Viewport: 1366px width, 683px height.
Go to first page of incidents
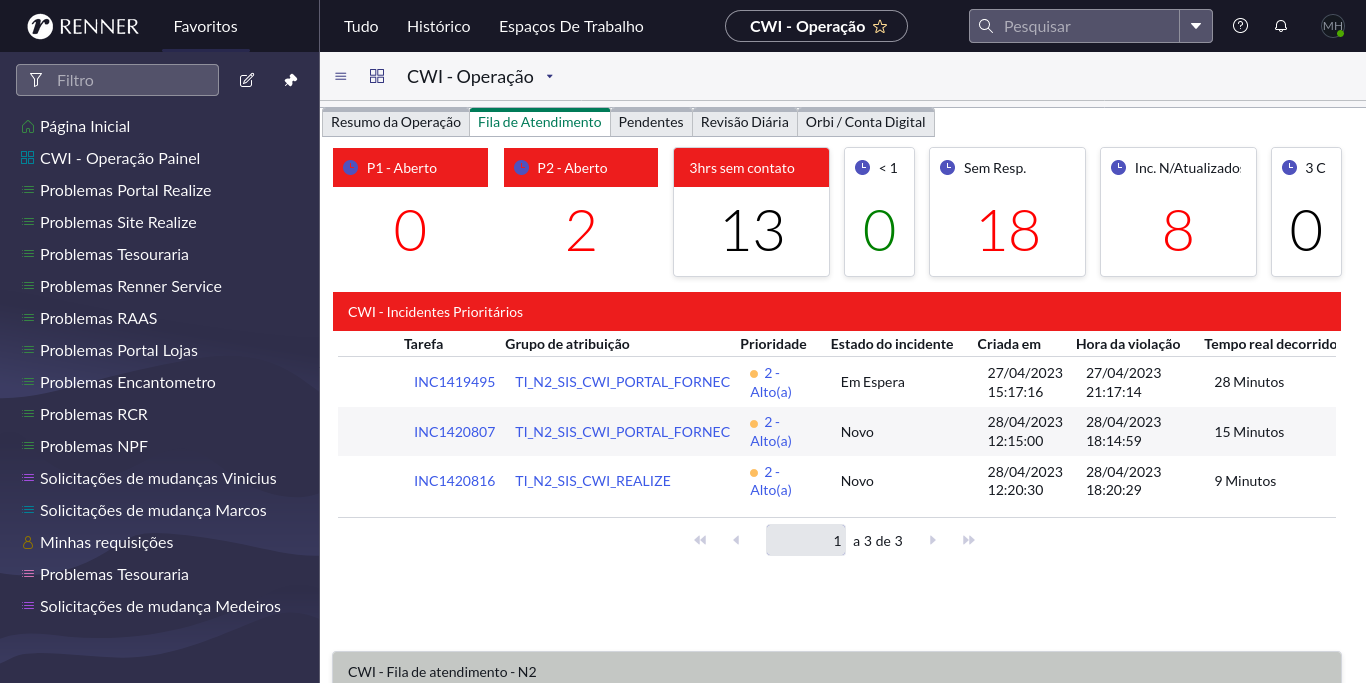click(700, 540)
